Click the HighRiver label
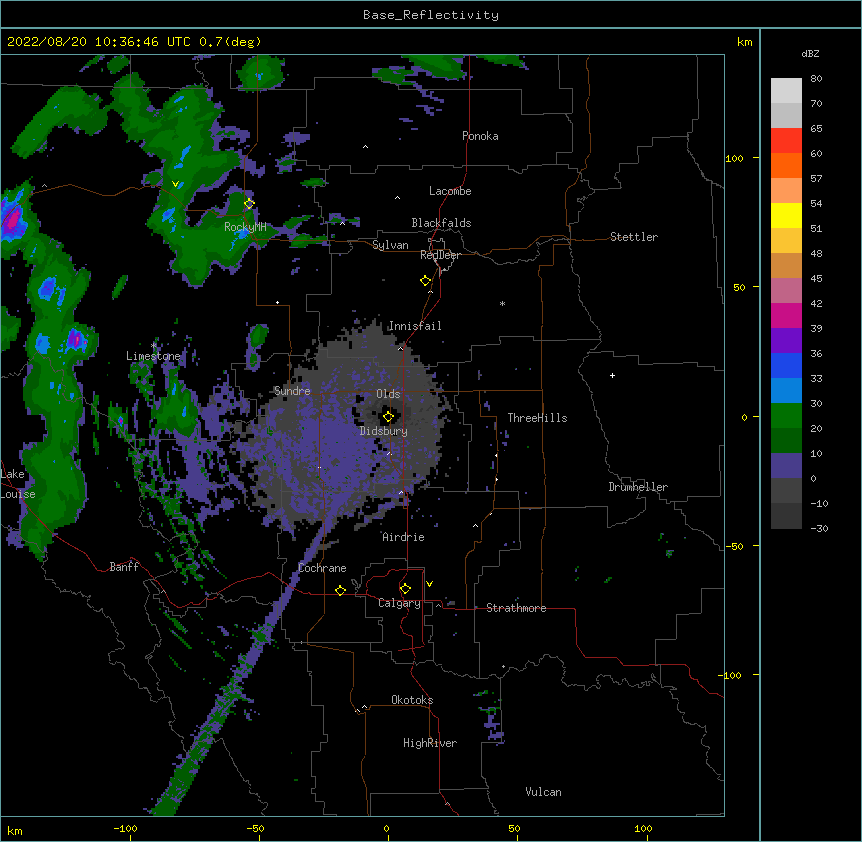862x842 pixels. tap(430, 743)
